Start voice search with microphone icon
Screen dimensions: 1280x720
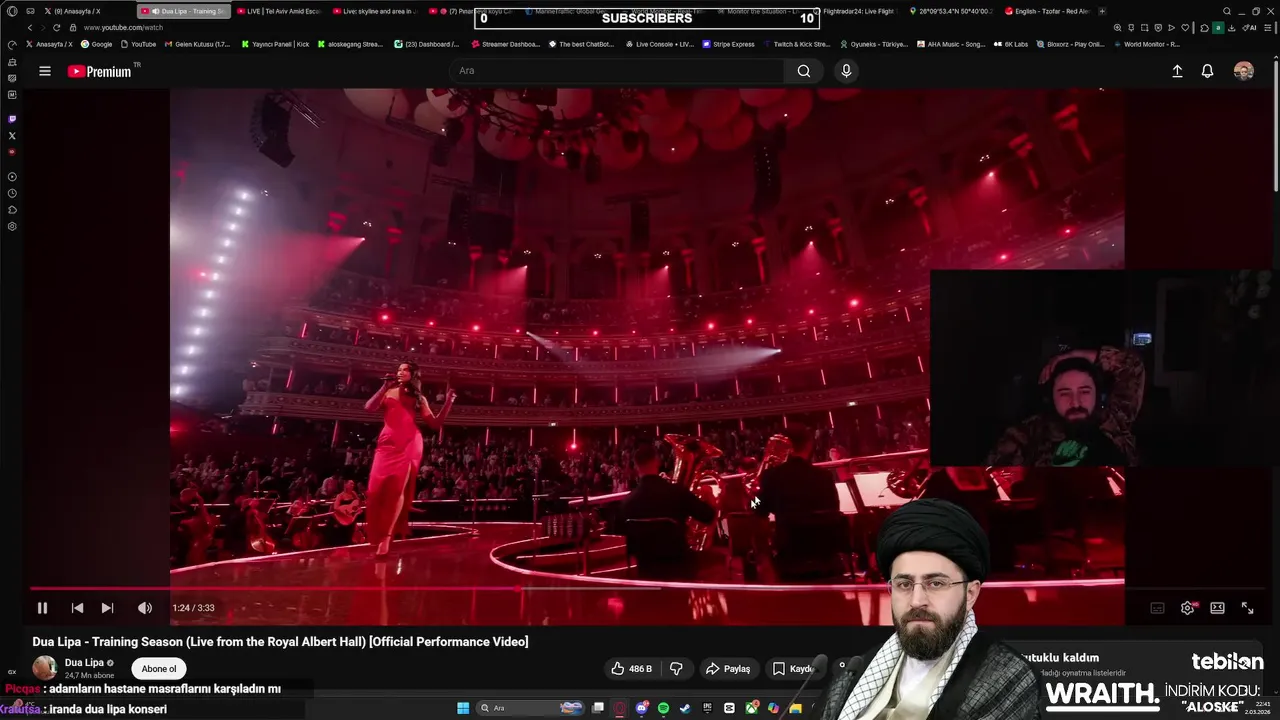[846, 71]
